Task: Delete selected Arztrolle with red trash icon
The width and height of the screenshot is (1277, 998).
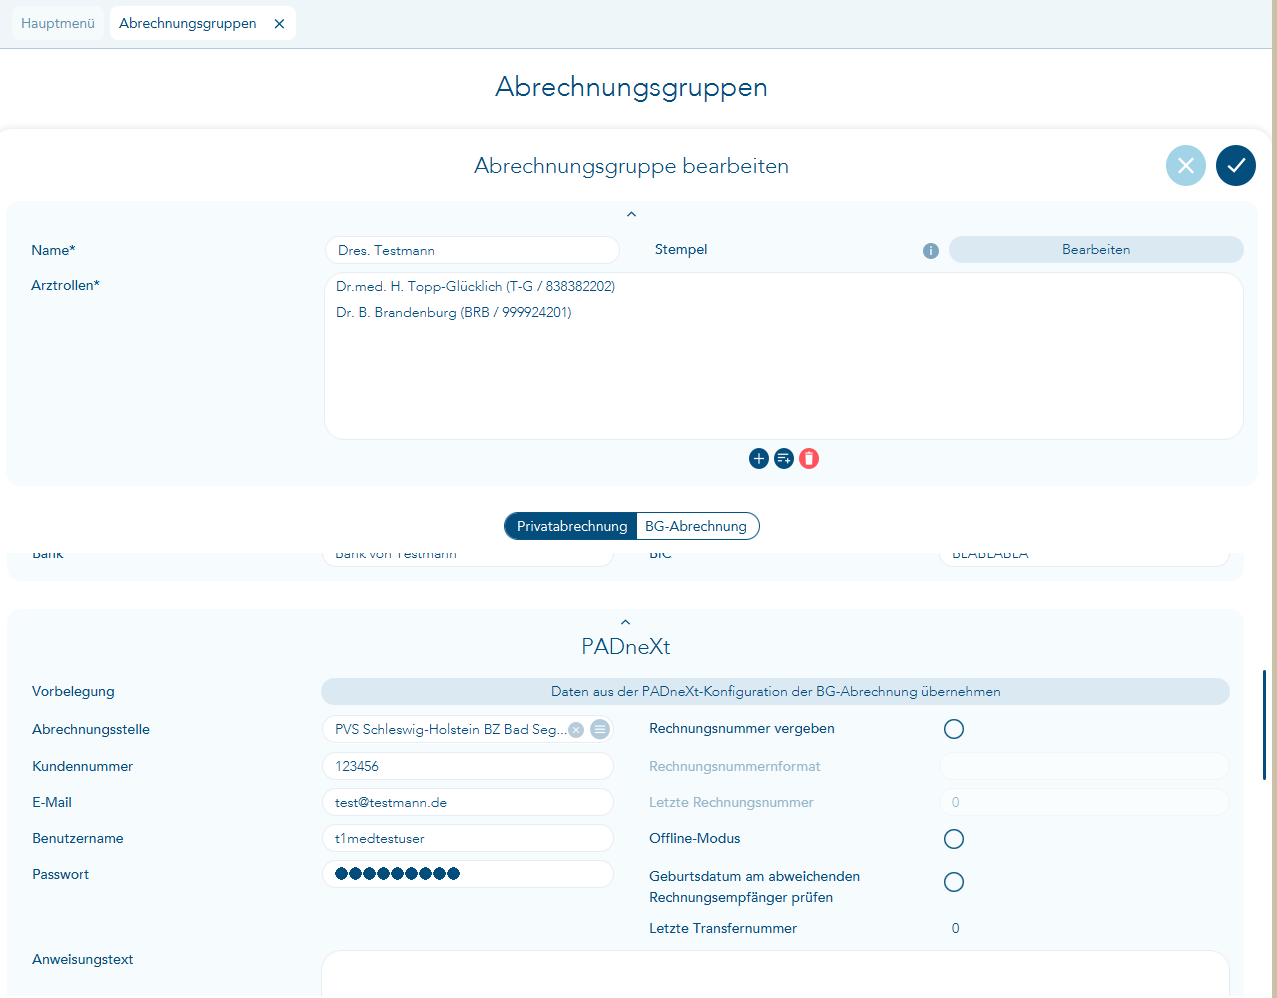Action: (x=809, y=459)
